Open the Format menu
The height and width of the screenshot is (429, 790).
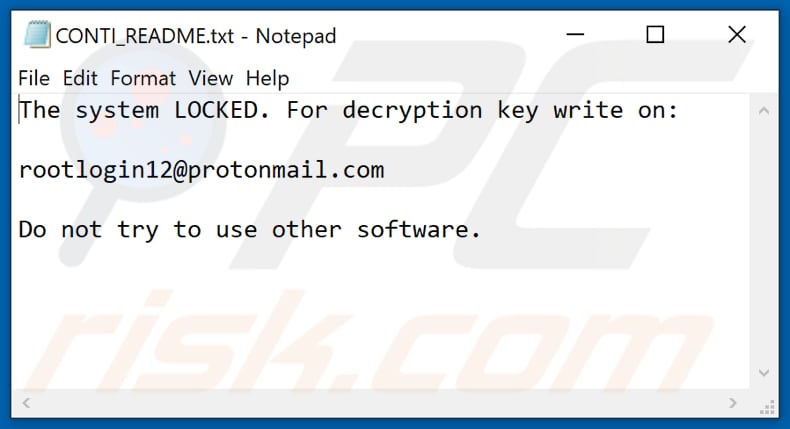[143, 78]
